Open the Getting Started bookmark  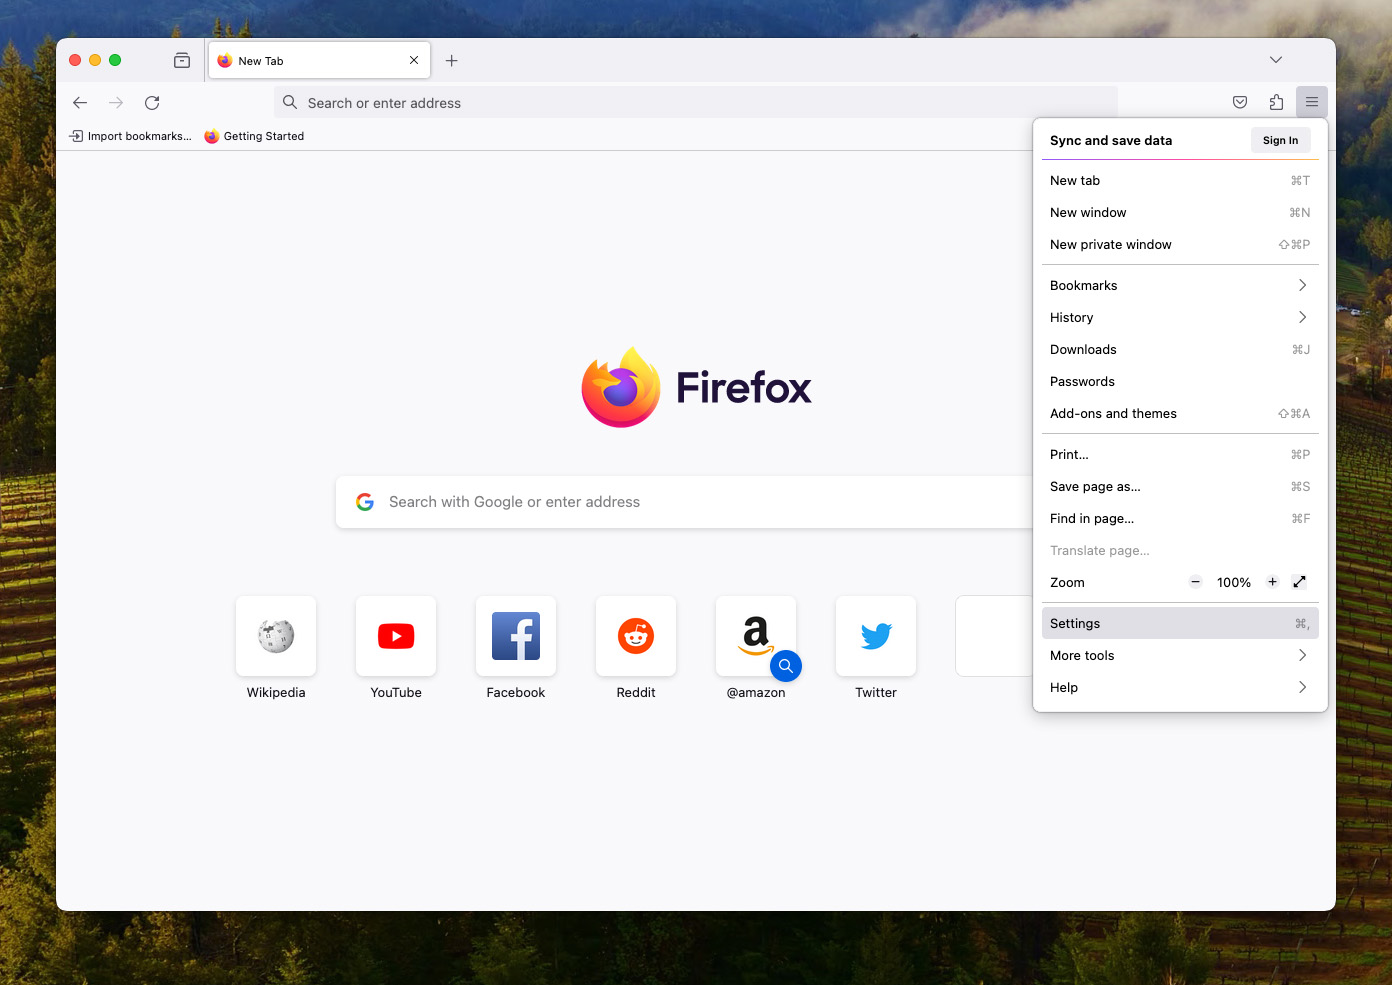(x=254, y=136)
